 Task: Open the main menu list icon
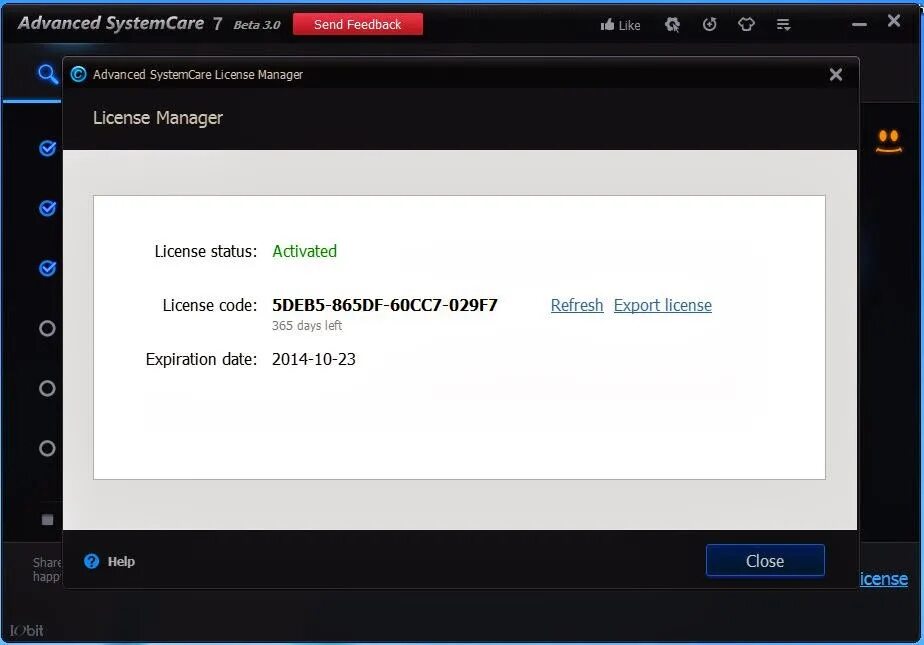[783, 25]
